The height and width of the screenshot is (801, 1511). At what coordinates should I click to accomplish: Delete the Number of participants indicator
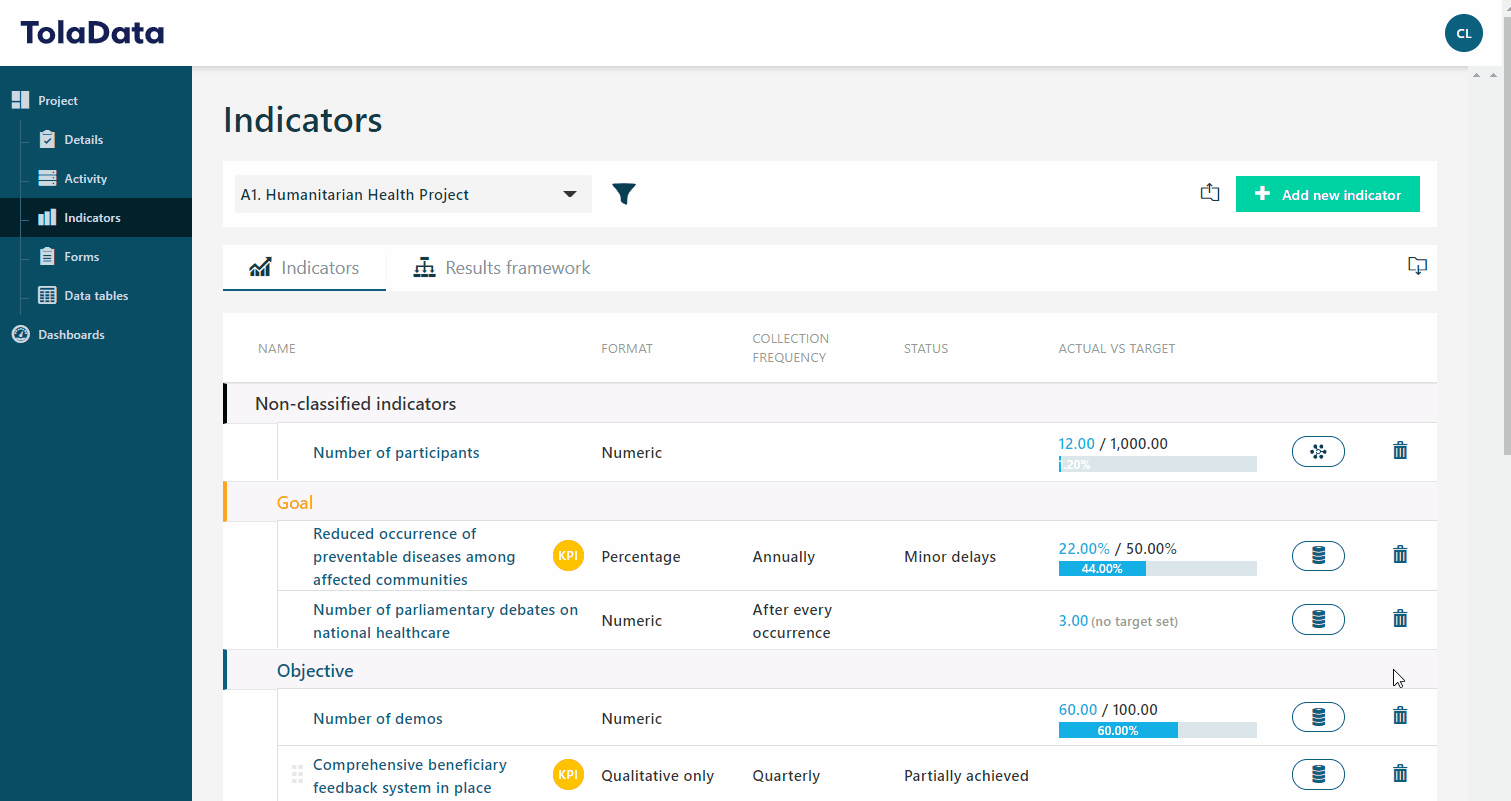pos(1399,451)
